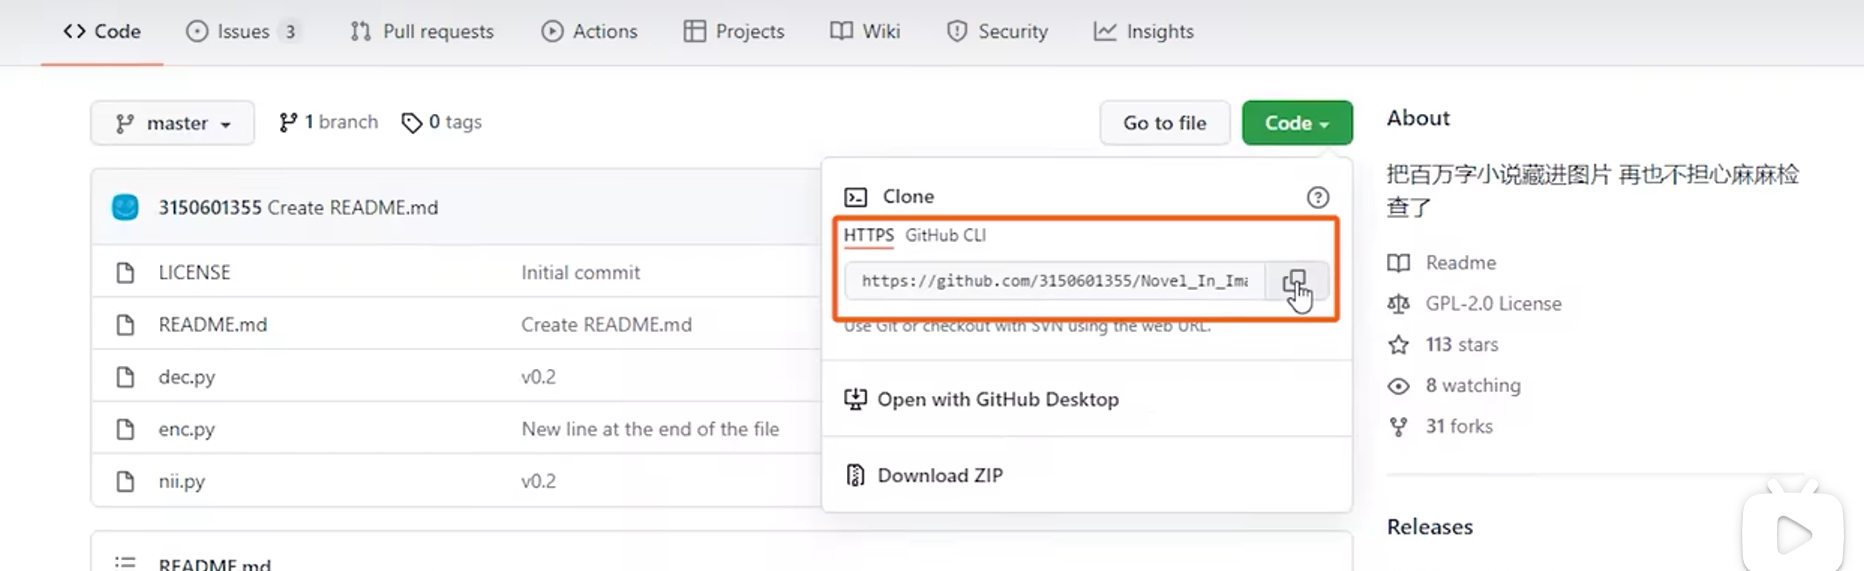Screen dimensions: 1864x571
Task: Open the Actions tab
Action: pos(589,32)
